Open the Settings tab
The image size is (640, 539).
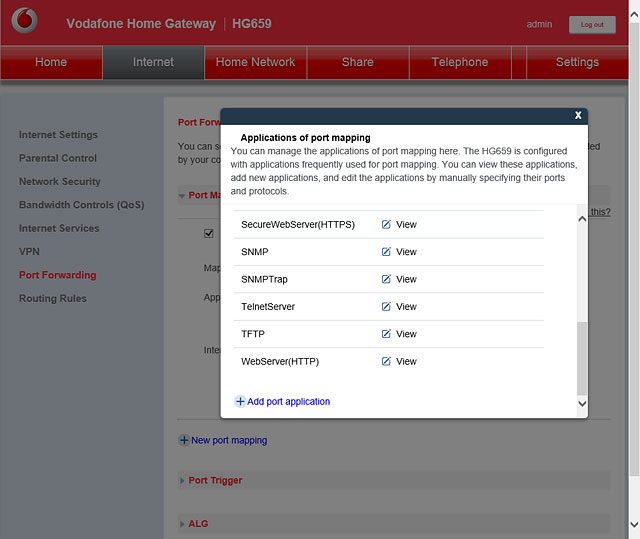(577, 62)
